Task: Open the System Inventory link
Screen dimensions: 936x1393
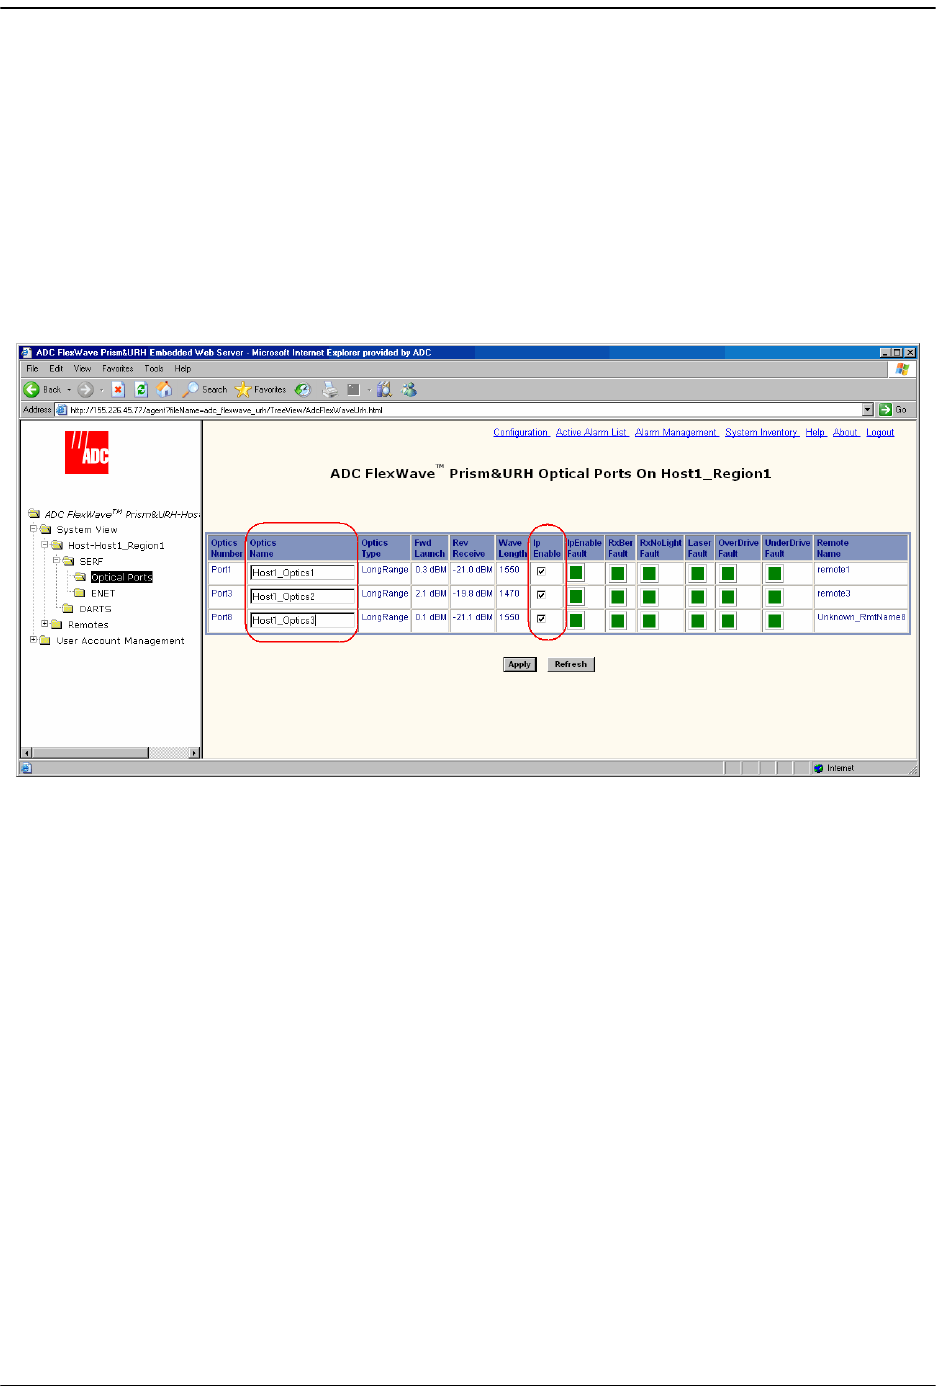Action: [x=762, y=433]
